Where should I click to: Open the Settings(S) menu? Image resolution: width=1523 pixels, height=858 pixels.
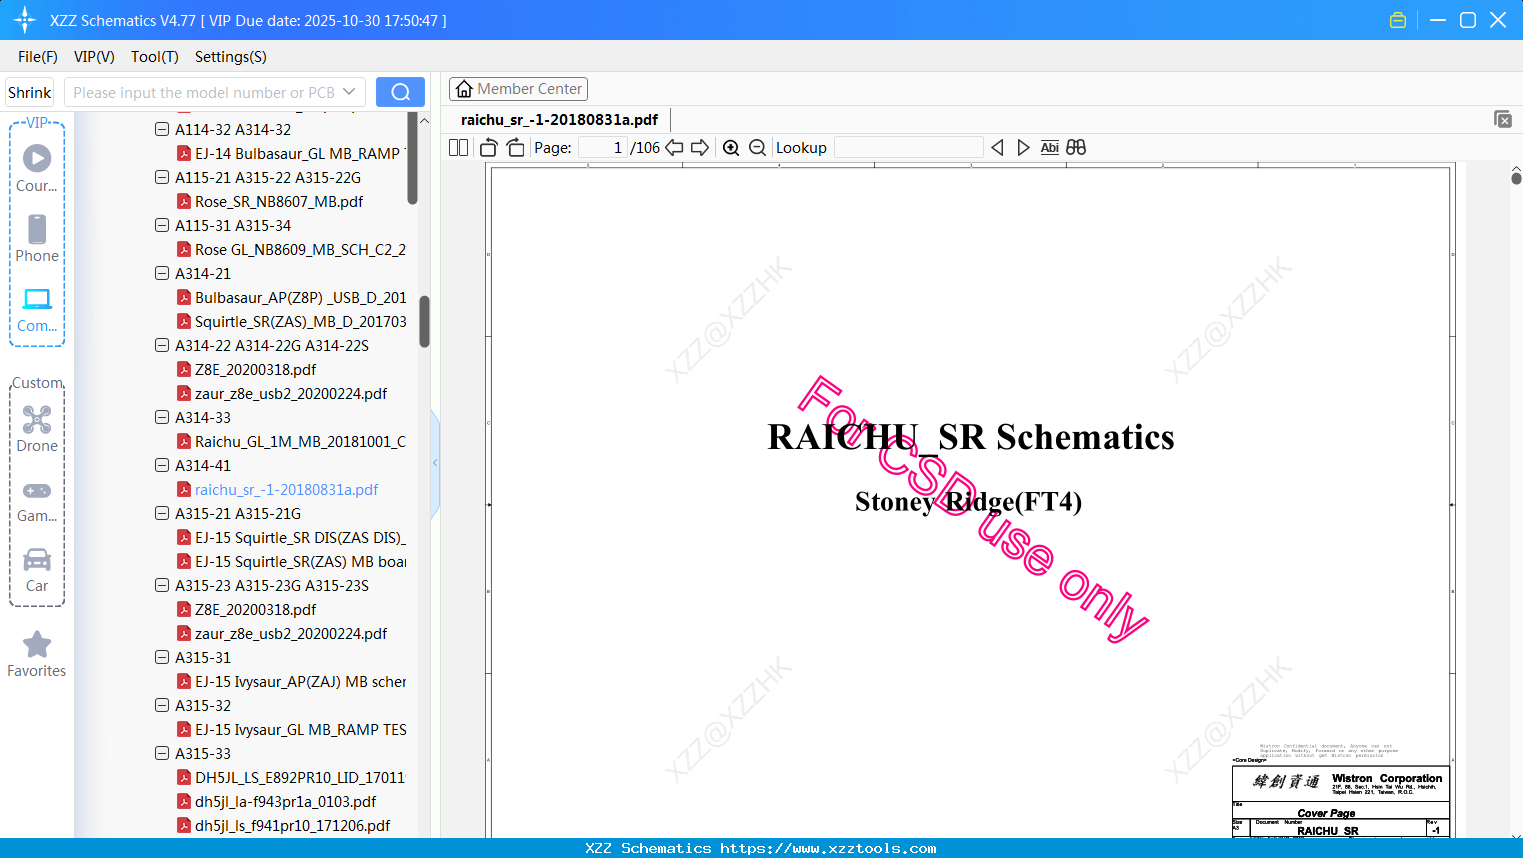231,57
